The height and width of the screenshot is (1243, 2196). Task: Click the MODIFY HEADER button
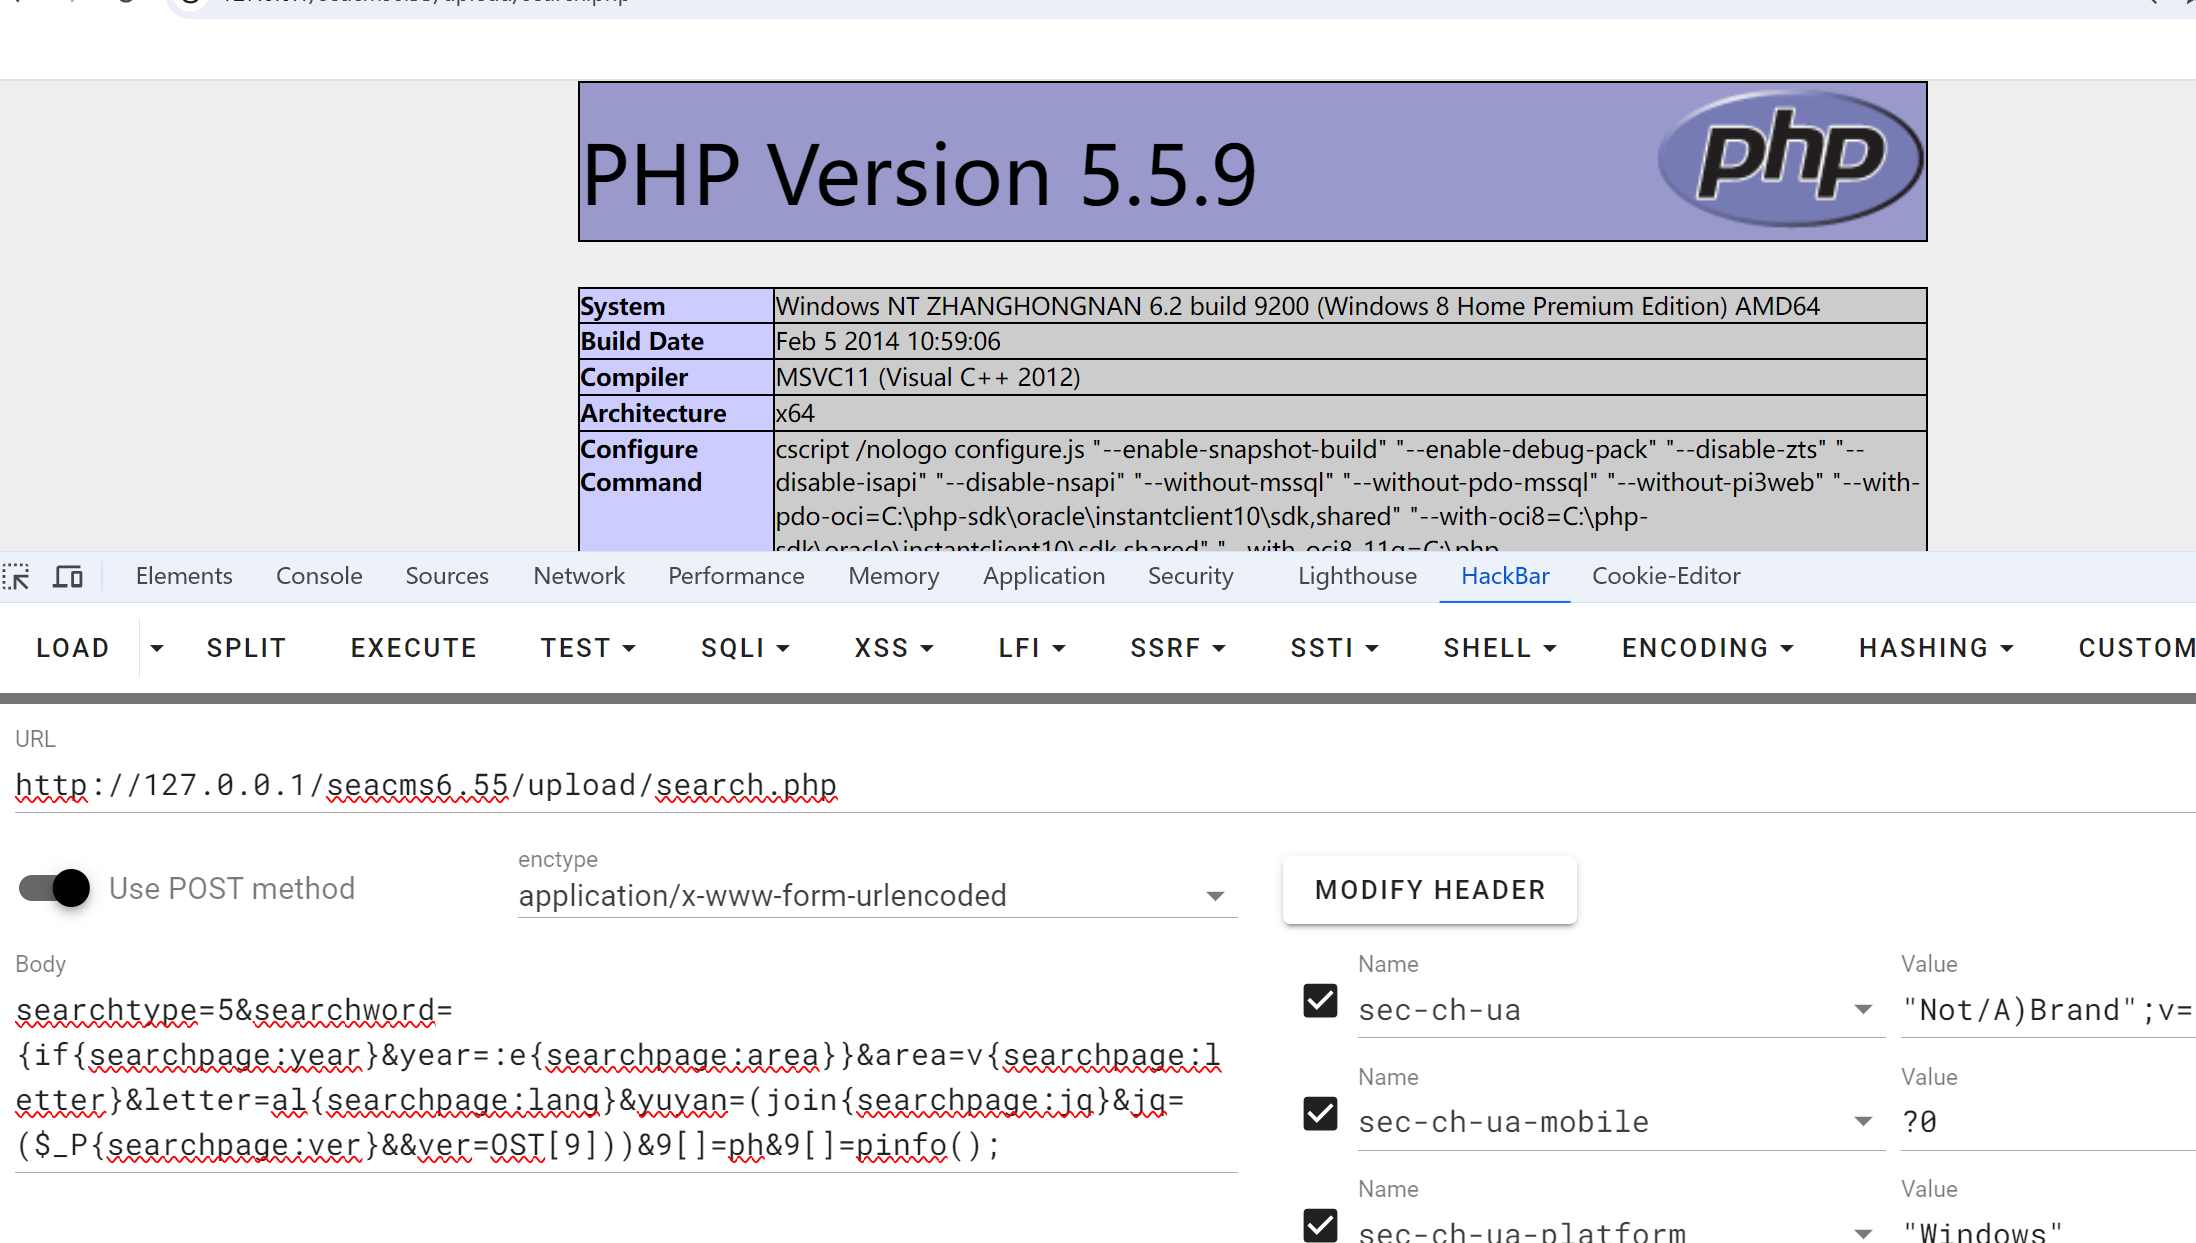tap(1430, 890)
